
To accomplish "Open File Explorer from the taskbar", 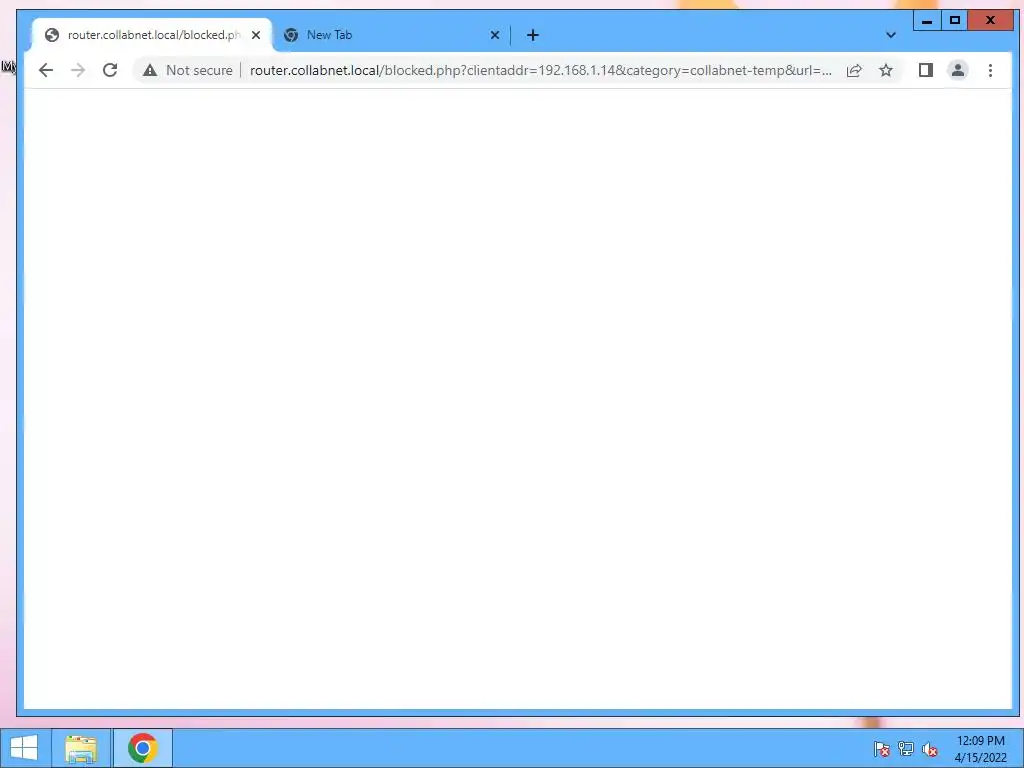I will point(81,748).
